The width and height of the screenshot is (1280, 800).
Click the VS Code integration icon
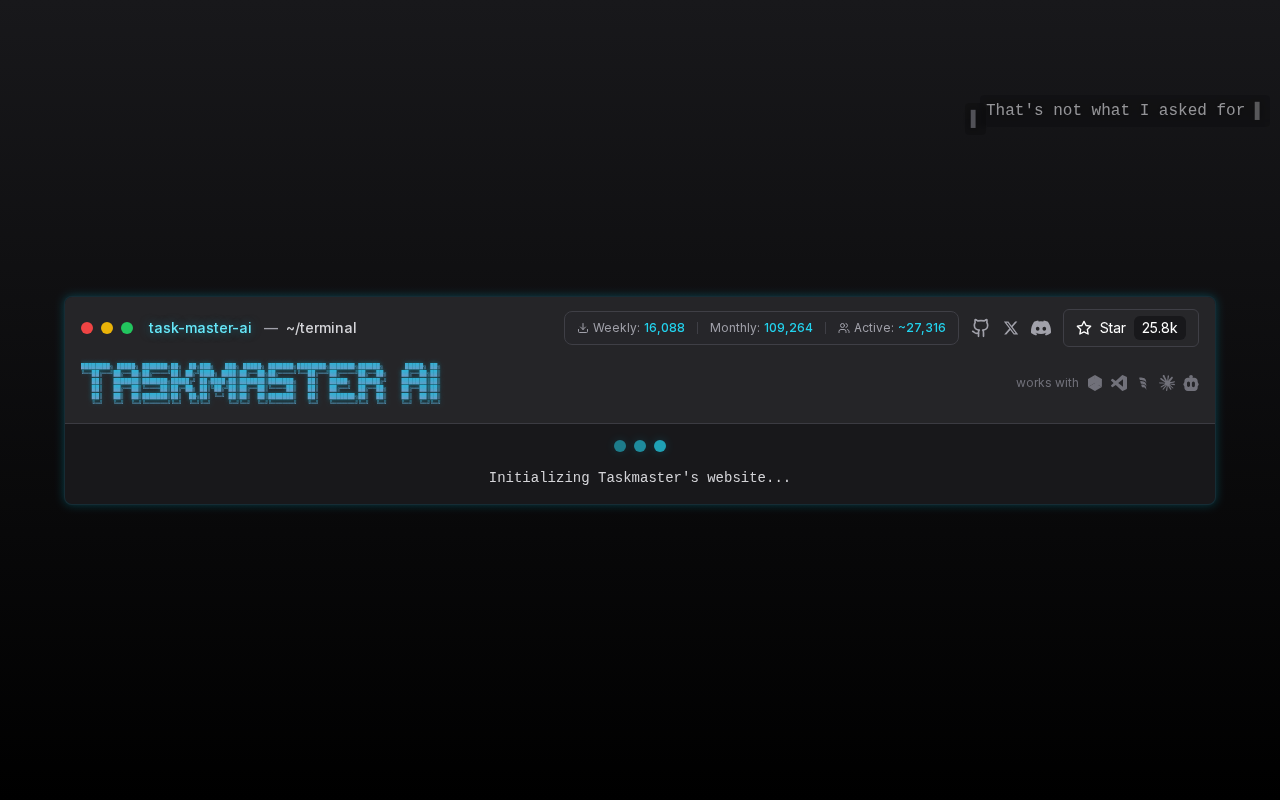point(1118,382)
